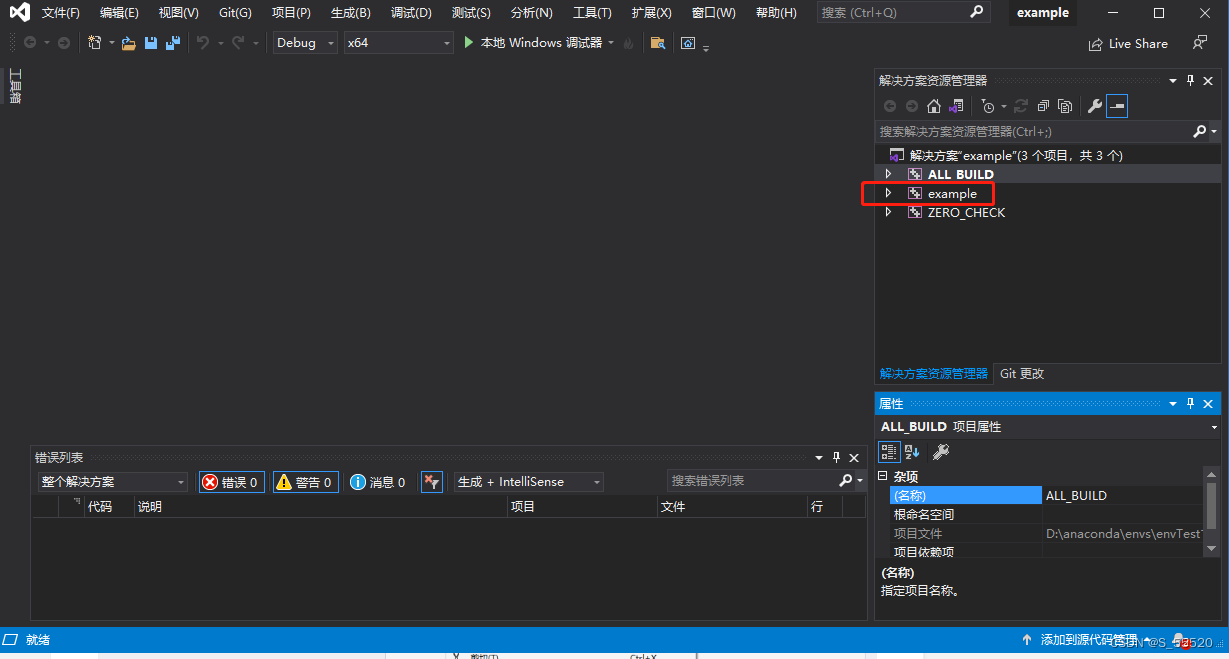The width and height of the screenshot is (1229, 659).
Task: Toggle the 错误 0 errors filter button
Action: coord(231,480)
